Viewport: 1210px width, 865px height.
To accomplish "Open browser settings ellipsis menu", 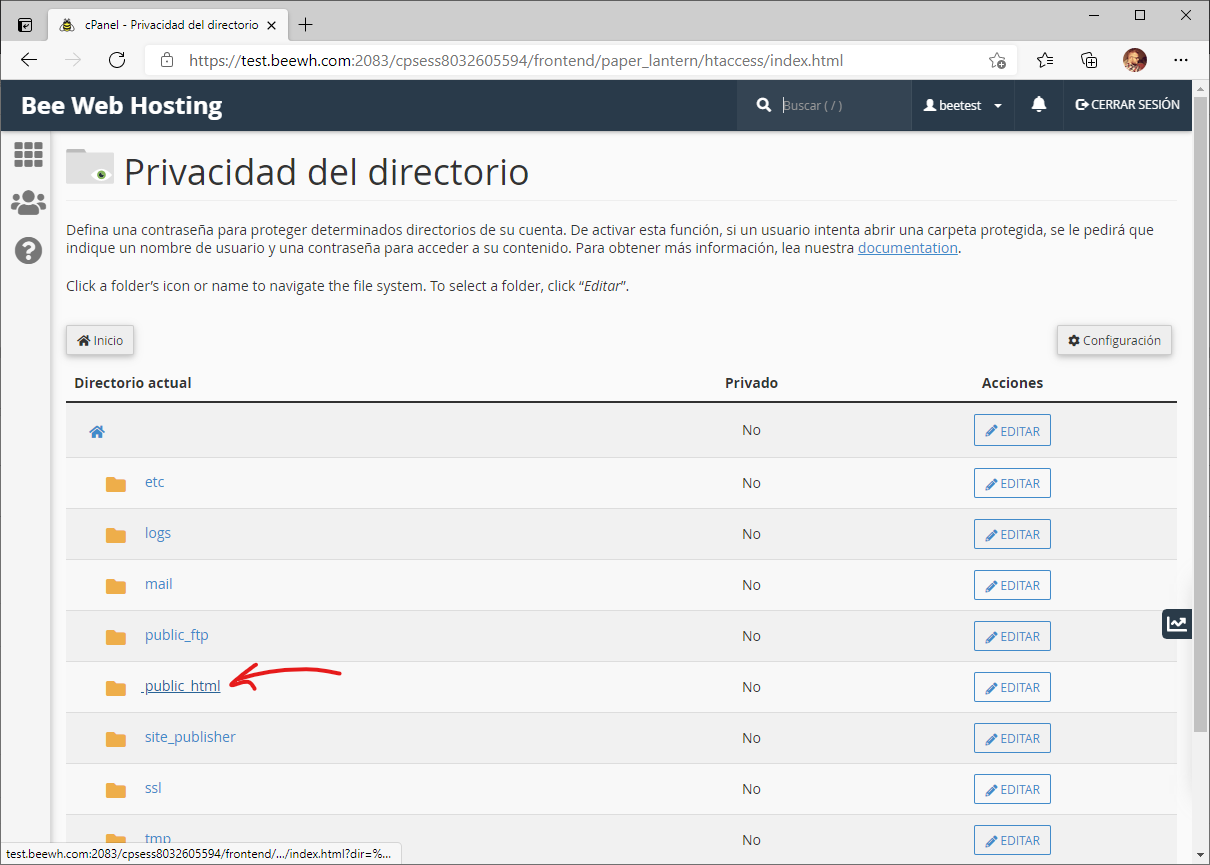I will 1181,60.
